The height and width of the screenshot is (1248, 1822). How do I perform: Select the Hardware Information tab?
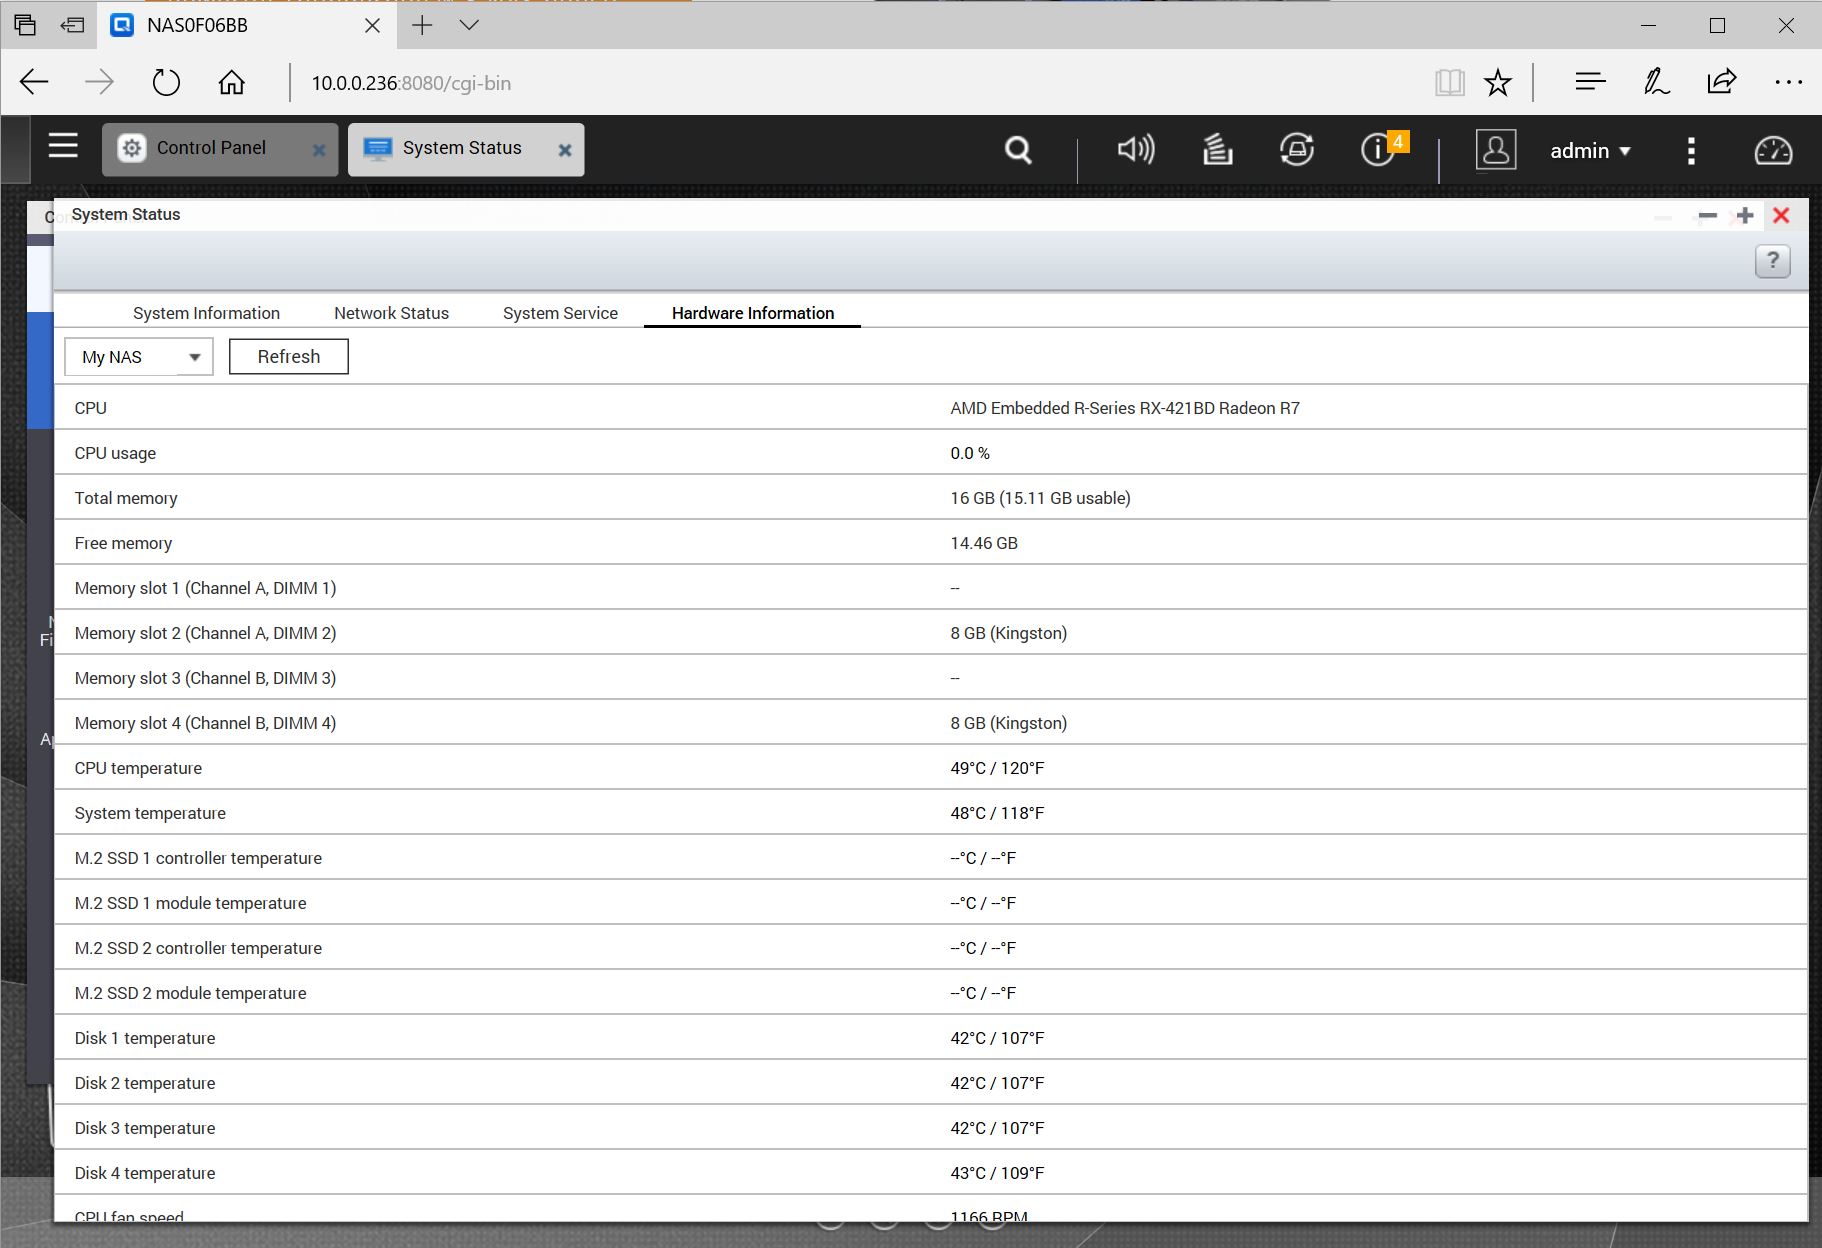[753, 313]
